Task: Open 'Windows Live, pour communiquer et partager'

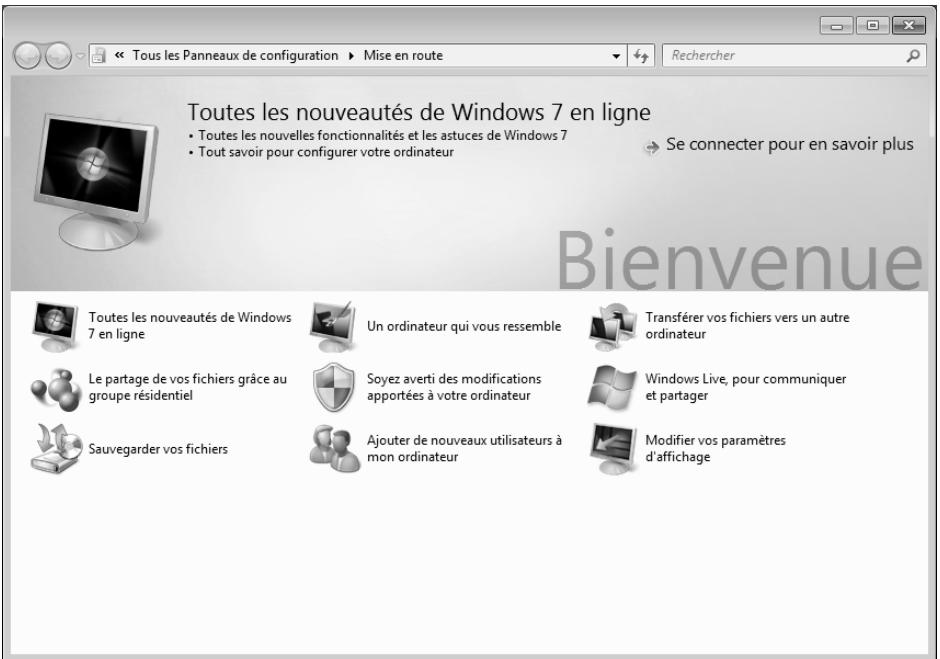Action: pos(746,387)
